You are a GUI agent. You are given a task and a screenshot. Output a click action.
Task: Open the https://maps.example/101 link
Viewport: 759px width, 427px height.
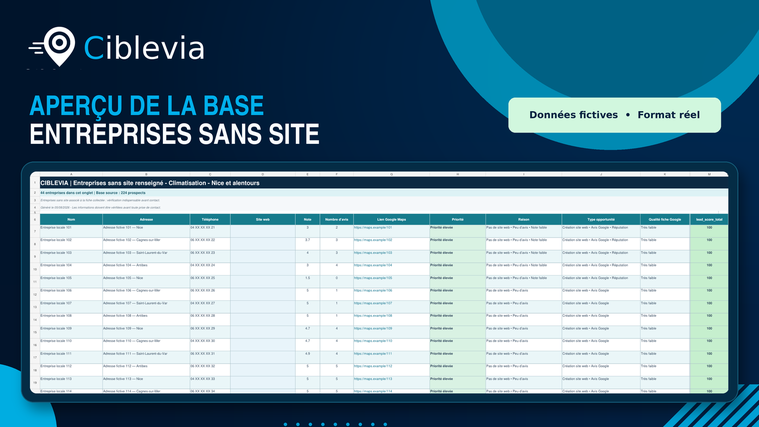point(373,228)
